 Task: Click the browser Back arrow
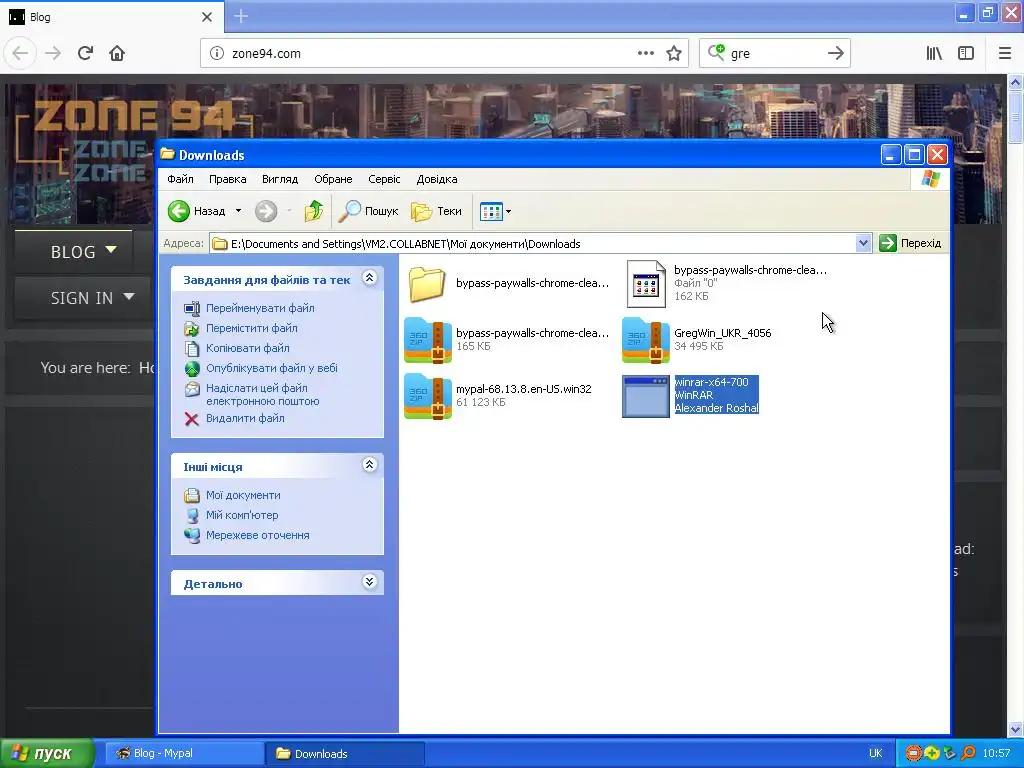(20, 53)
